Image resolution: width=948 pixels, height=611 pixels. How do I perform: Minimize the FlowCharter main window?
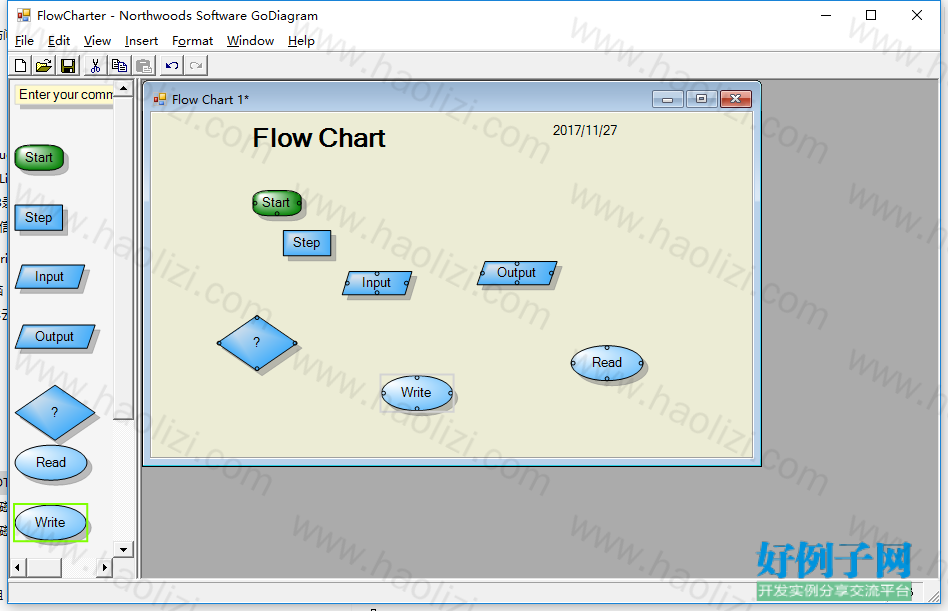point(826,15)
